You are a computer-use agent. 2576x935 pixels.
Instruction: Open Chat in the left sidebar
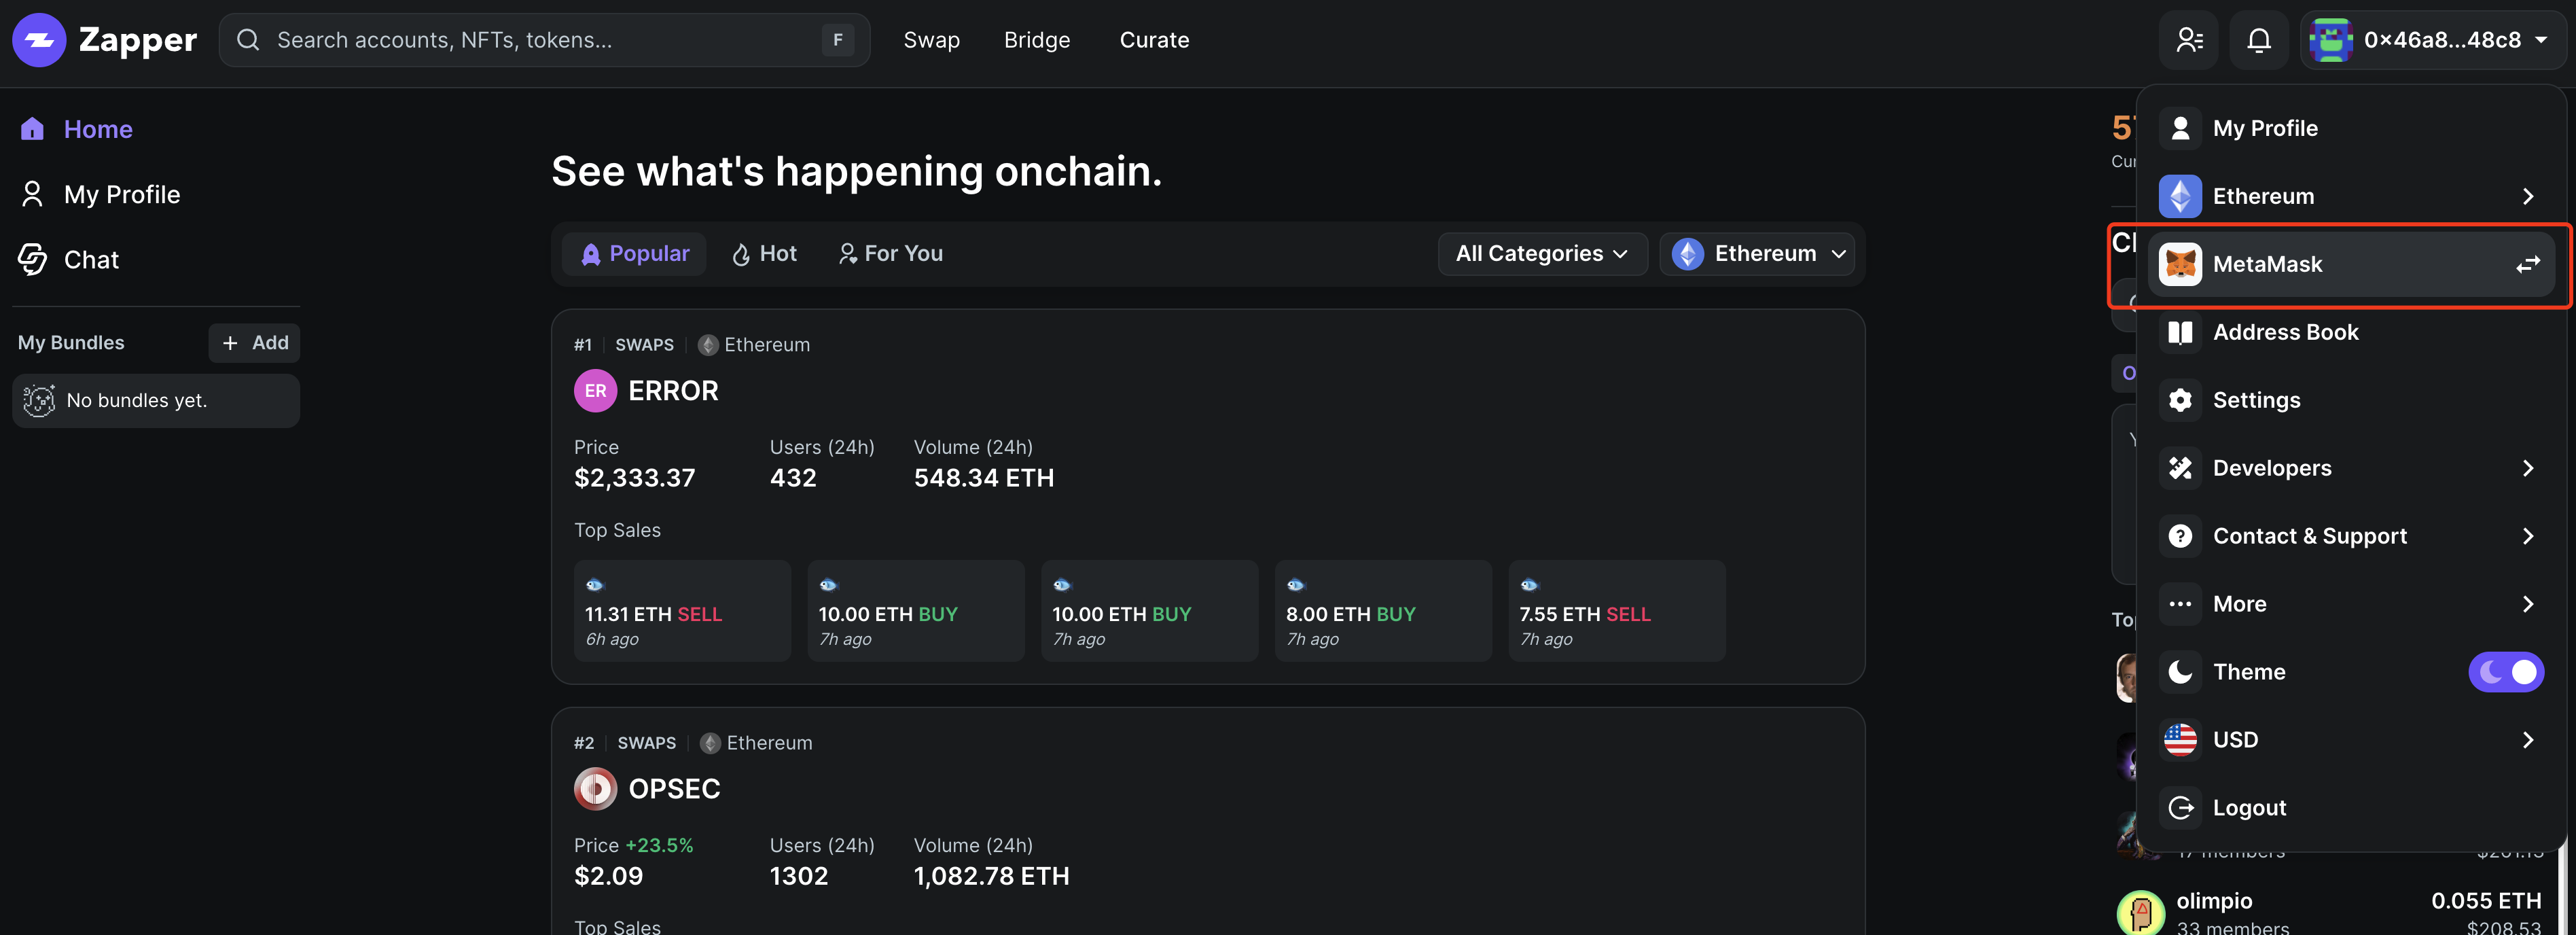91,260
